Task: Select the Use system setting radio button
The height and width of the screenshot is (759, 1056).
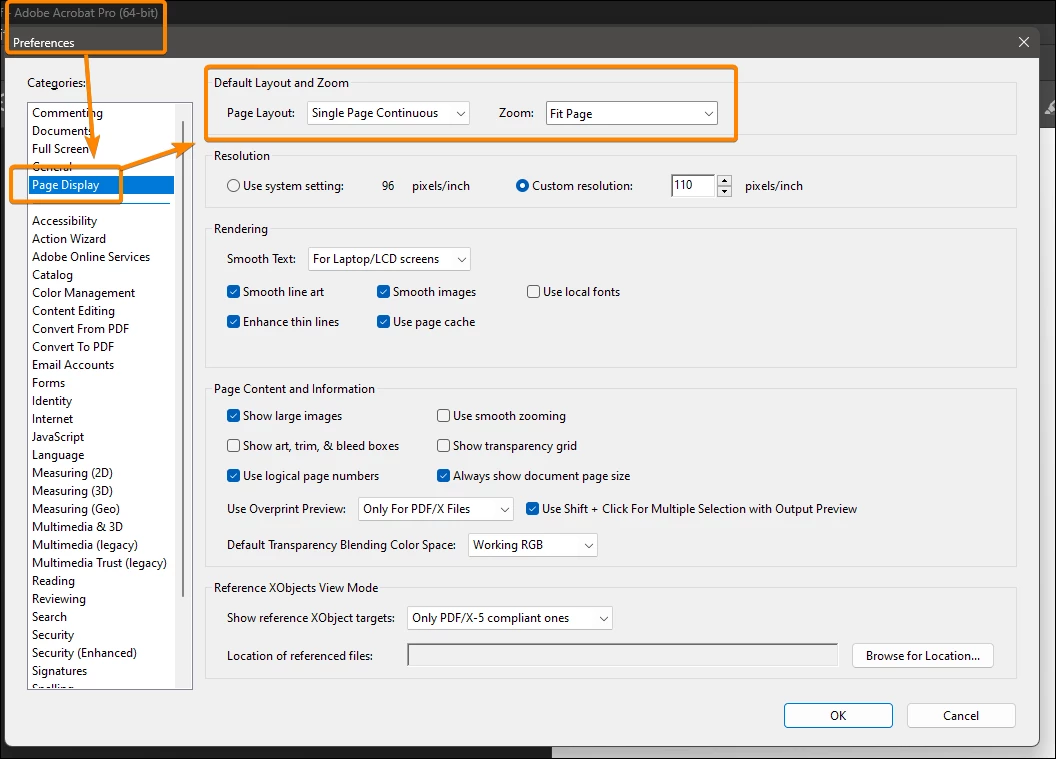Action: pyautogui.click(x=233, y=186)
